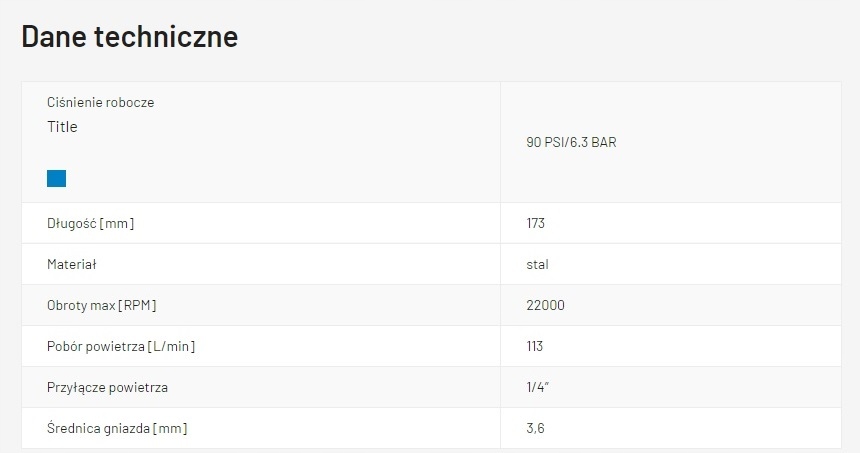Click the length value 173

tap(535, 223)
